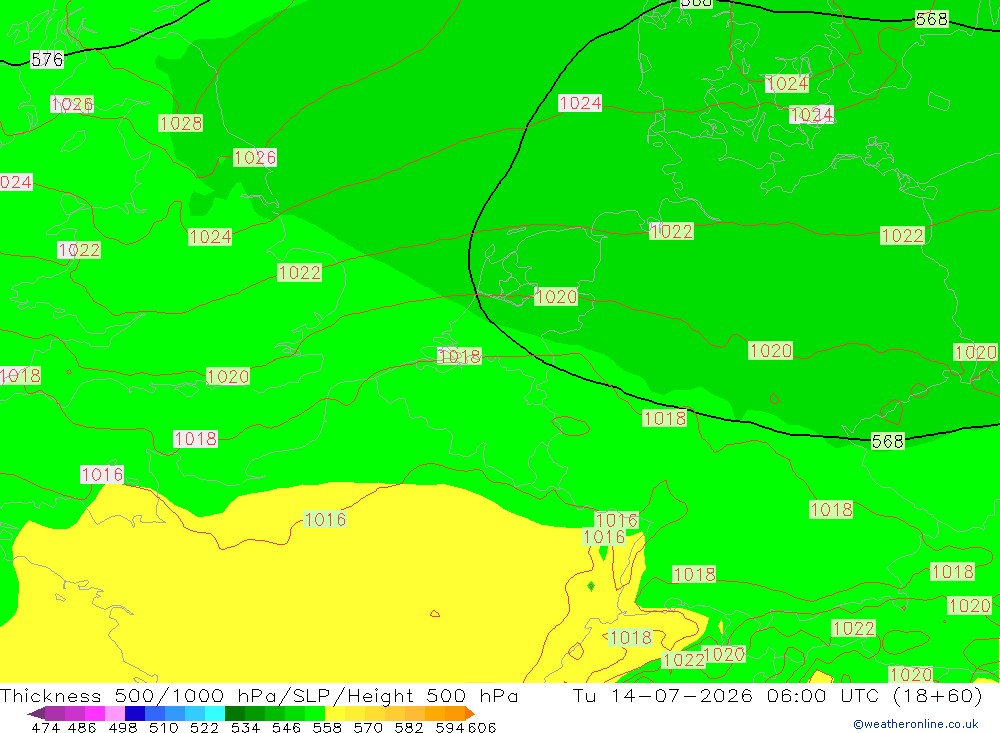This screenshot has width=1000, height=733.
Task: Click the legend value 606
Action: click(482, 727)
